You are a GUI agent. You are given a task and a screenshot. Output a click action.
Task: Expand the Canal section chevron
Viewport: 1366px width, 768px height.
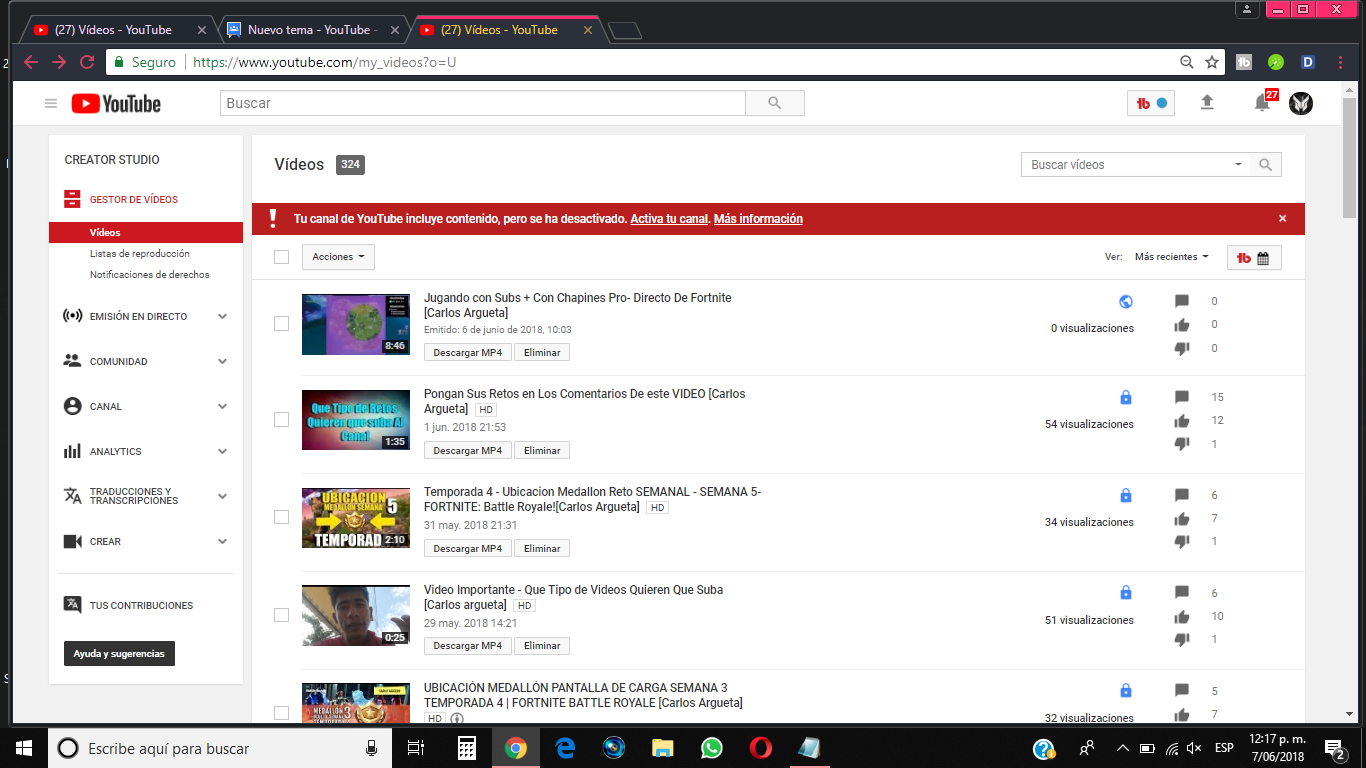pyautogui.click(x=222, y=406)
